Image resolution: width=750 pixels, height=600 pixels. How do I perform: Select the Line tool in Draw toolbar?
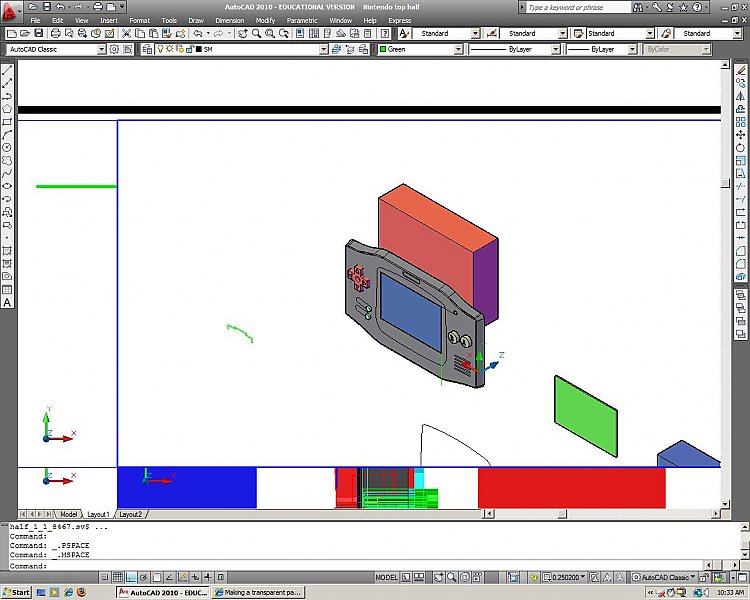click(7, 70)
